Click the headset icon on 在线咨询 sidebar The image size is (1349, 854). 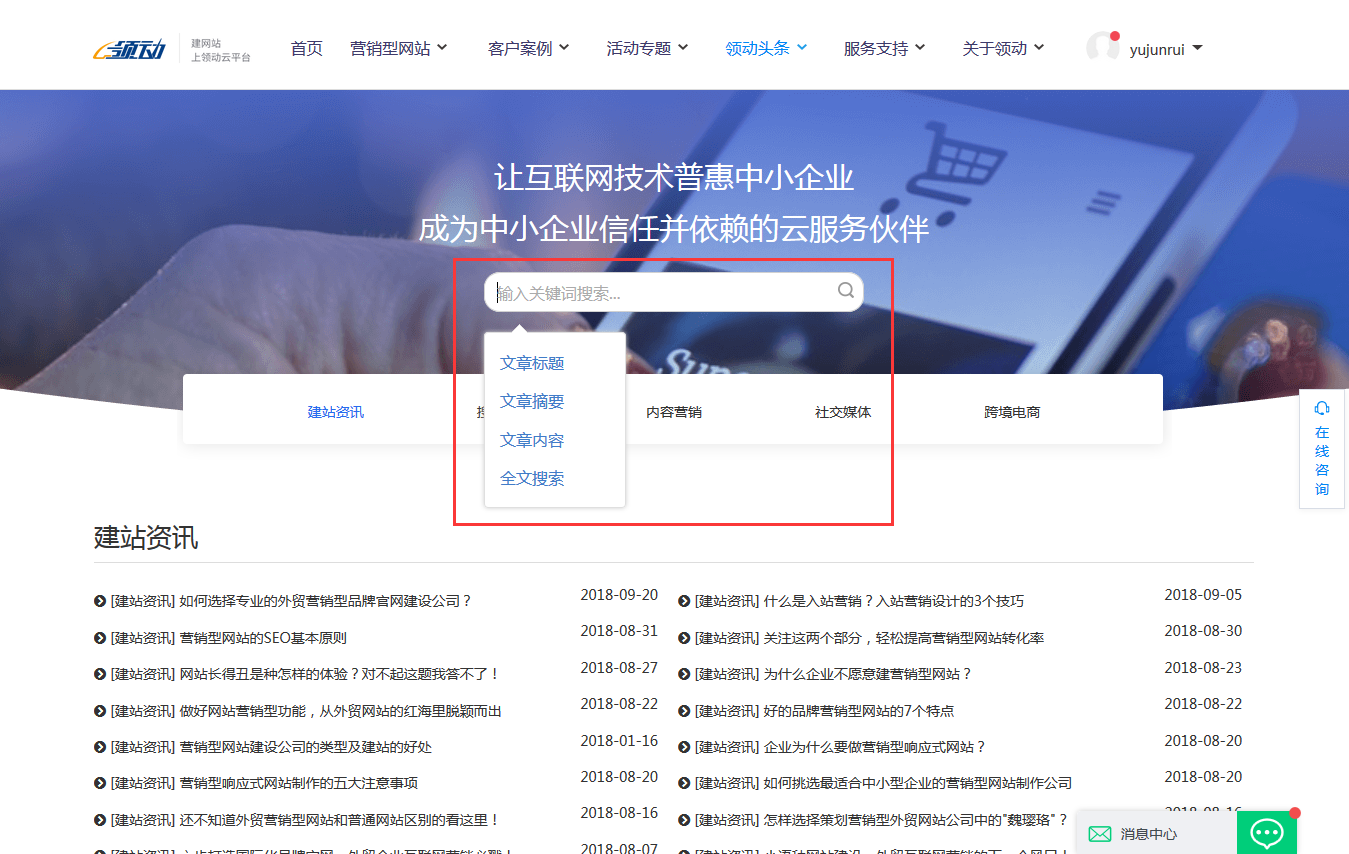pos(1322,409)
